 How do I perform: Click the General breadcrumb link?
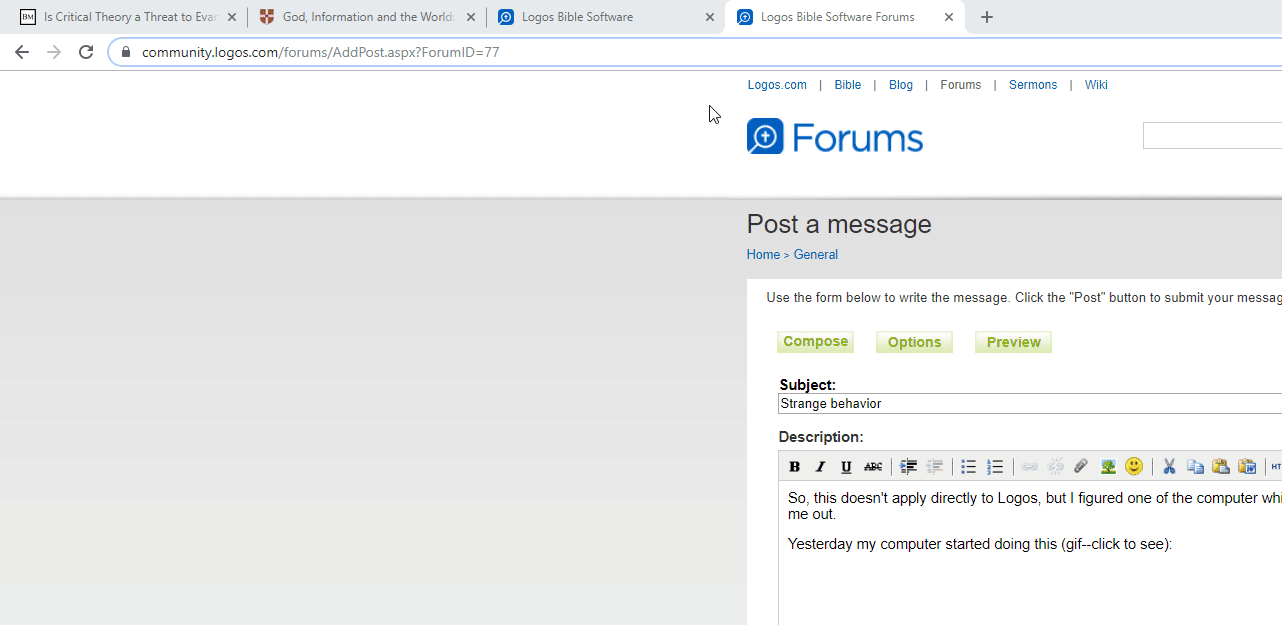tap(816, 255)
